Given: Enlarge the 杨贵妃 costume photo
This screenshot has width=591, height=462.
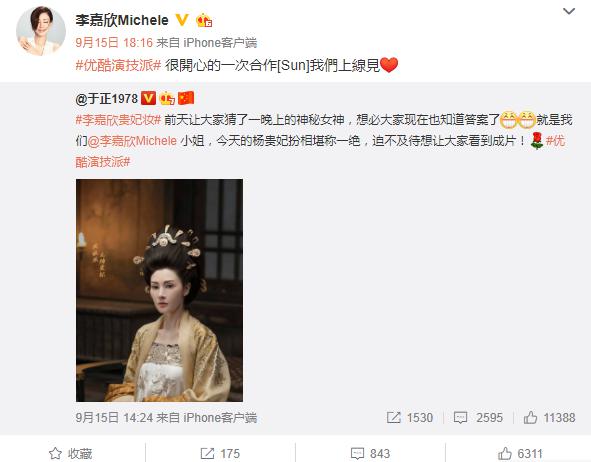Looking at the screenshot, I should (159, 290).
